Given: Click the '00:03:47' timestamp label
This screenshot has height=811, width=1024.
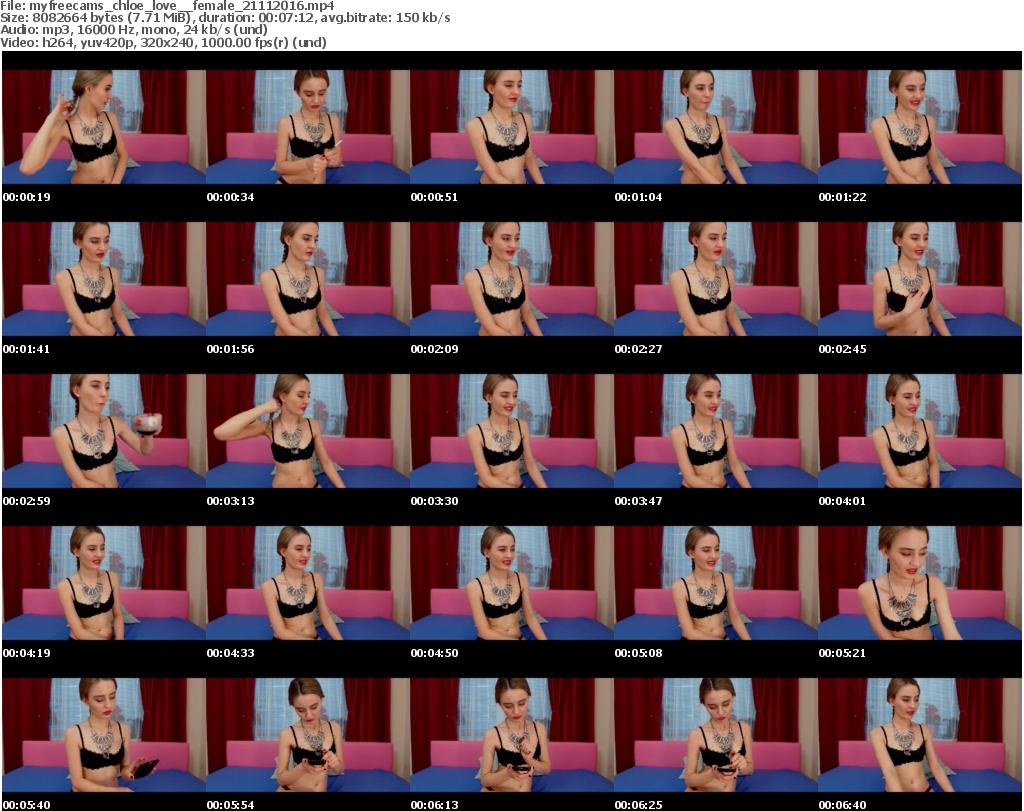Looking at the screenshot, I should [638, 501].
